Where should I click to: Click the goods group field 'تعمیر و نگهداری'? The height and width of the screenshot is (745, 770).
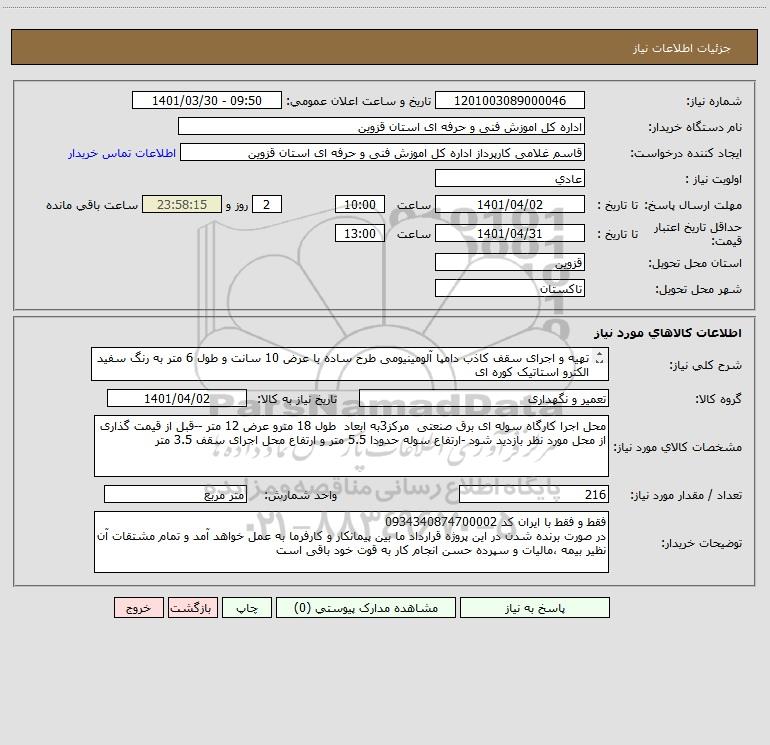click(x=484, y=398)
